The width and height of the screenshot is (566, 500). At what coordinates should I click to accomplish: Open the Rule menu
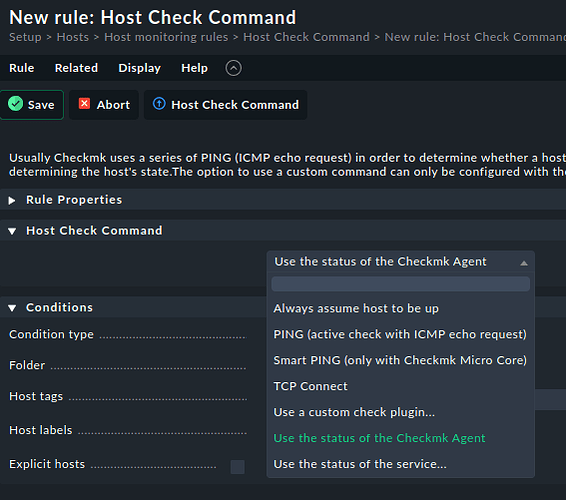(x=22, y=68)
